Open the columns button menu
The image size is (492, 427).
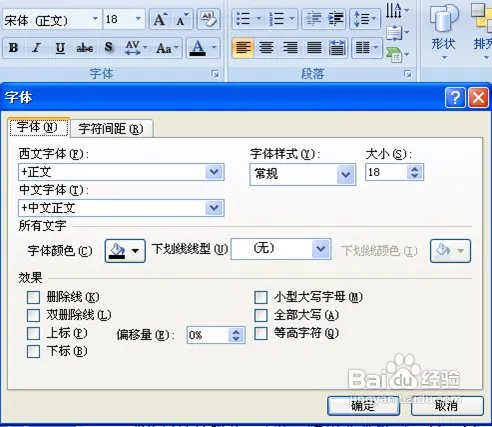[x=367, y=48]
